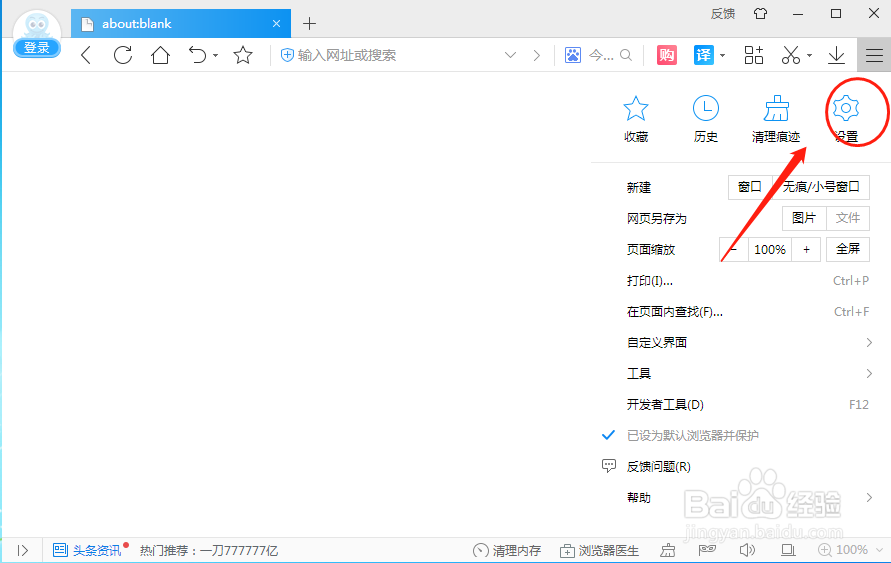891x563 pixels.
Task: Save page as 图片 button
Action: click(x=803, y=218)
